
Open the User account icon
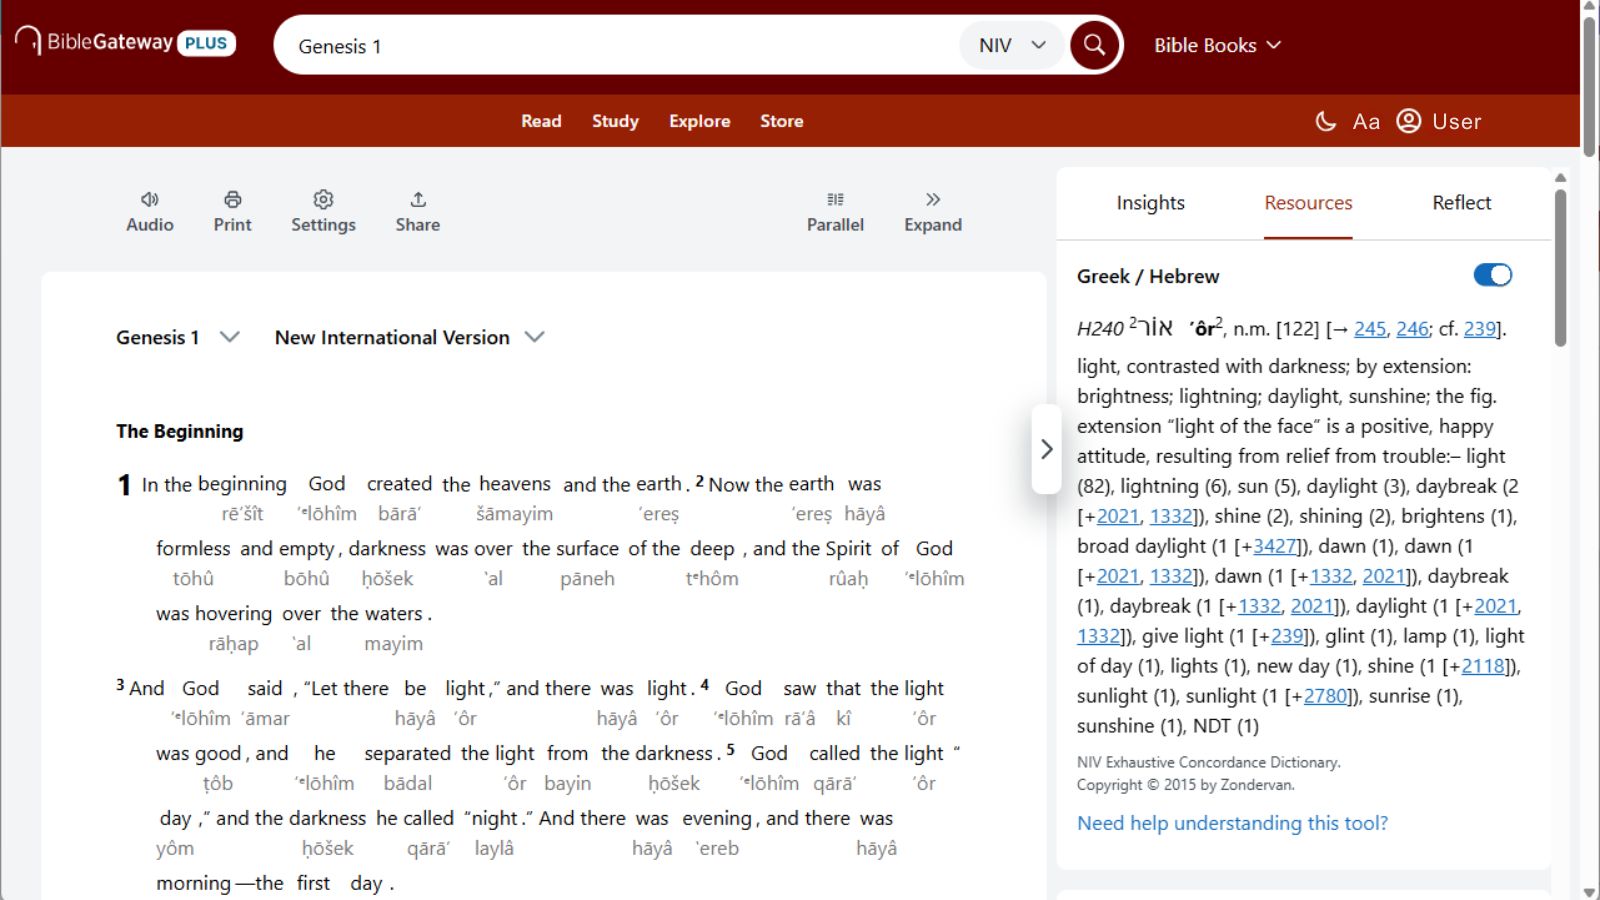point(1408,121)
